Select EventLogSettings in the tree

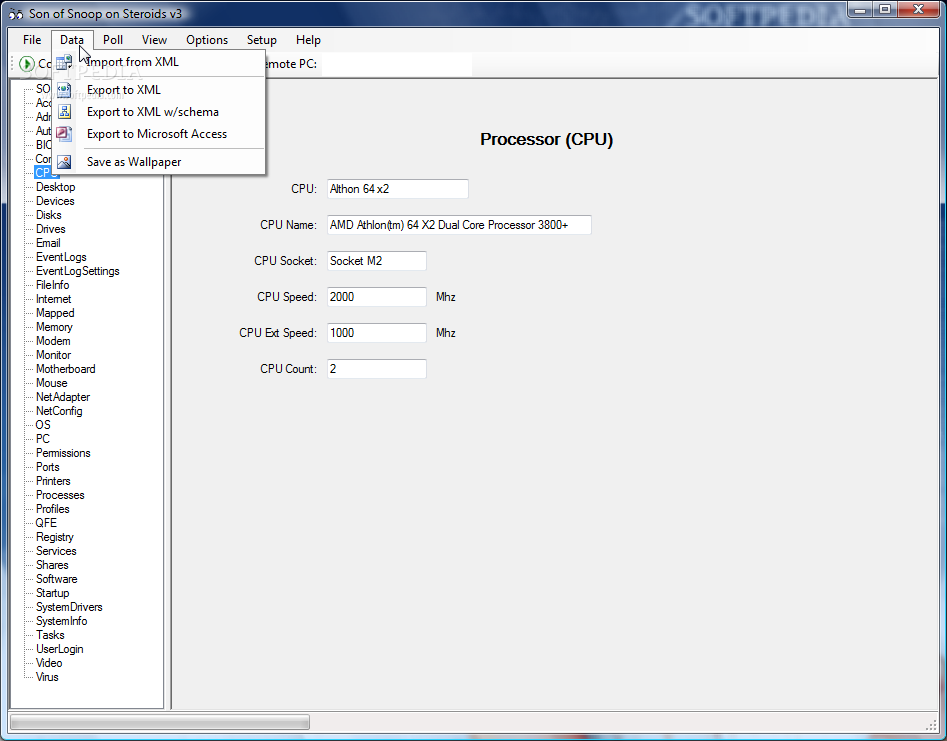[x=77, y=271]
